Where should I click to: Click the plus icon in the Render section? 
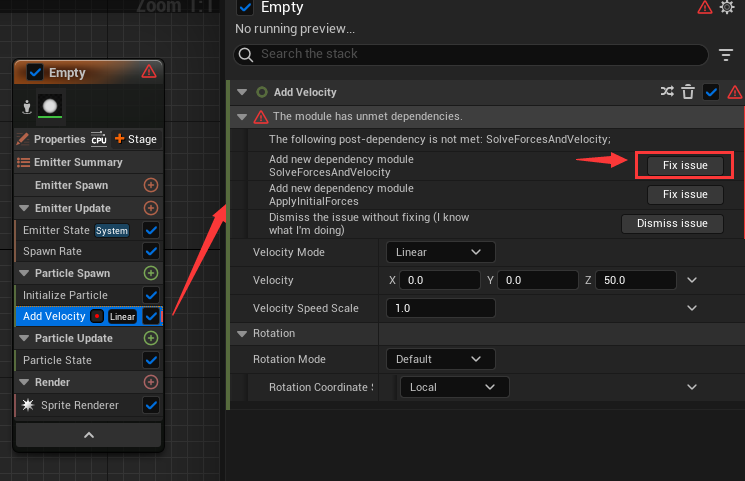pyautogui.click(x=151, y=382)
